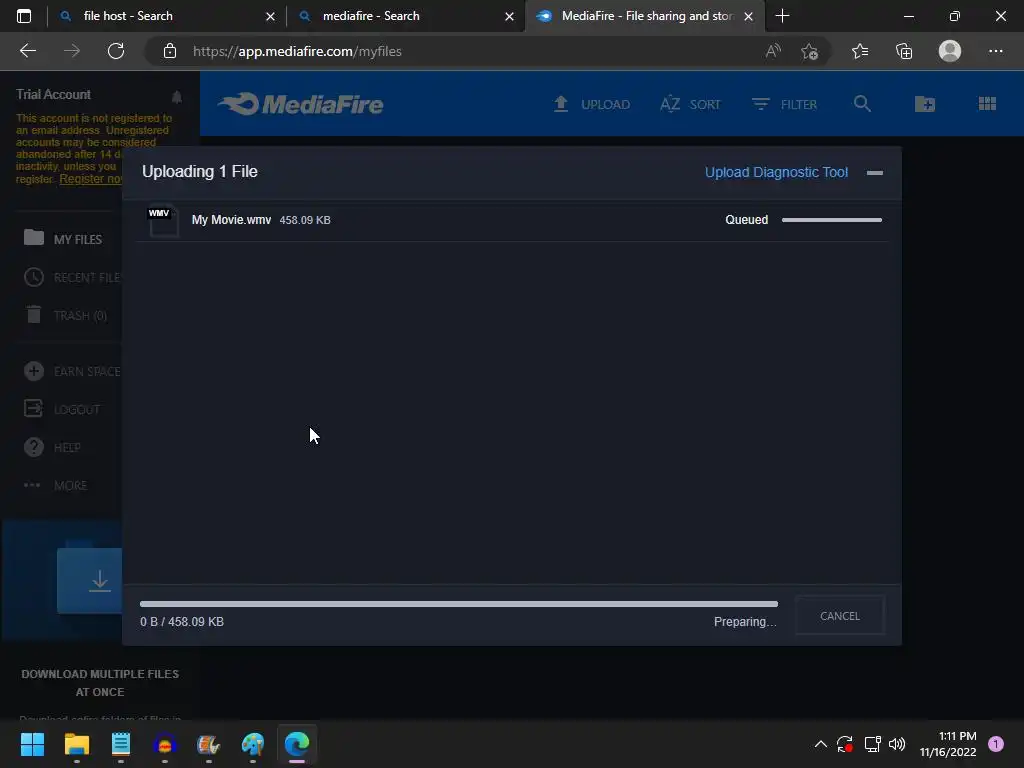This screenshot has height=768, width=1024.
Task: Click the search magnifier in MediaFire header
Action: [x=862, y=104]
